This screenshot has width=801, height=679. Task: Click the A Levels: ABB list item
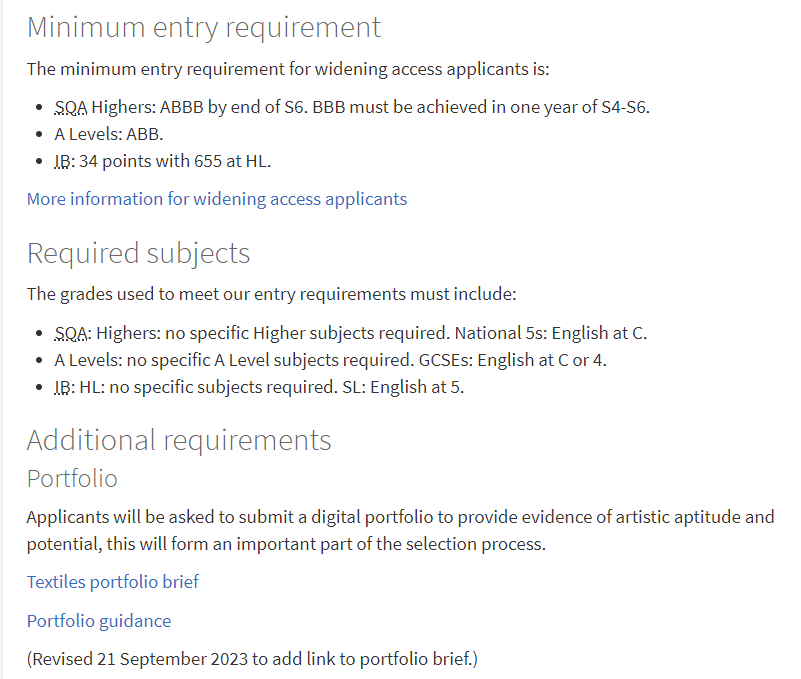pyautogui.click(x=109, y=134)
